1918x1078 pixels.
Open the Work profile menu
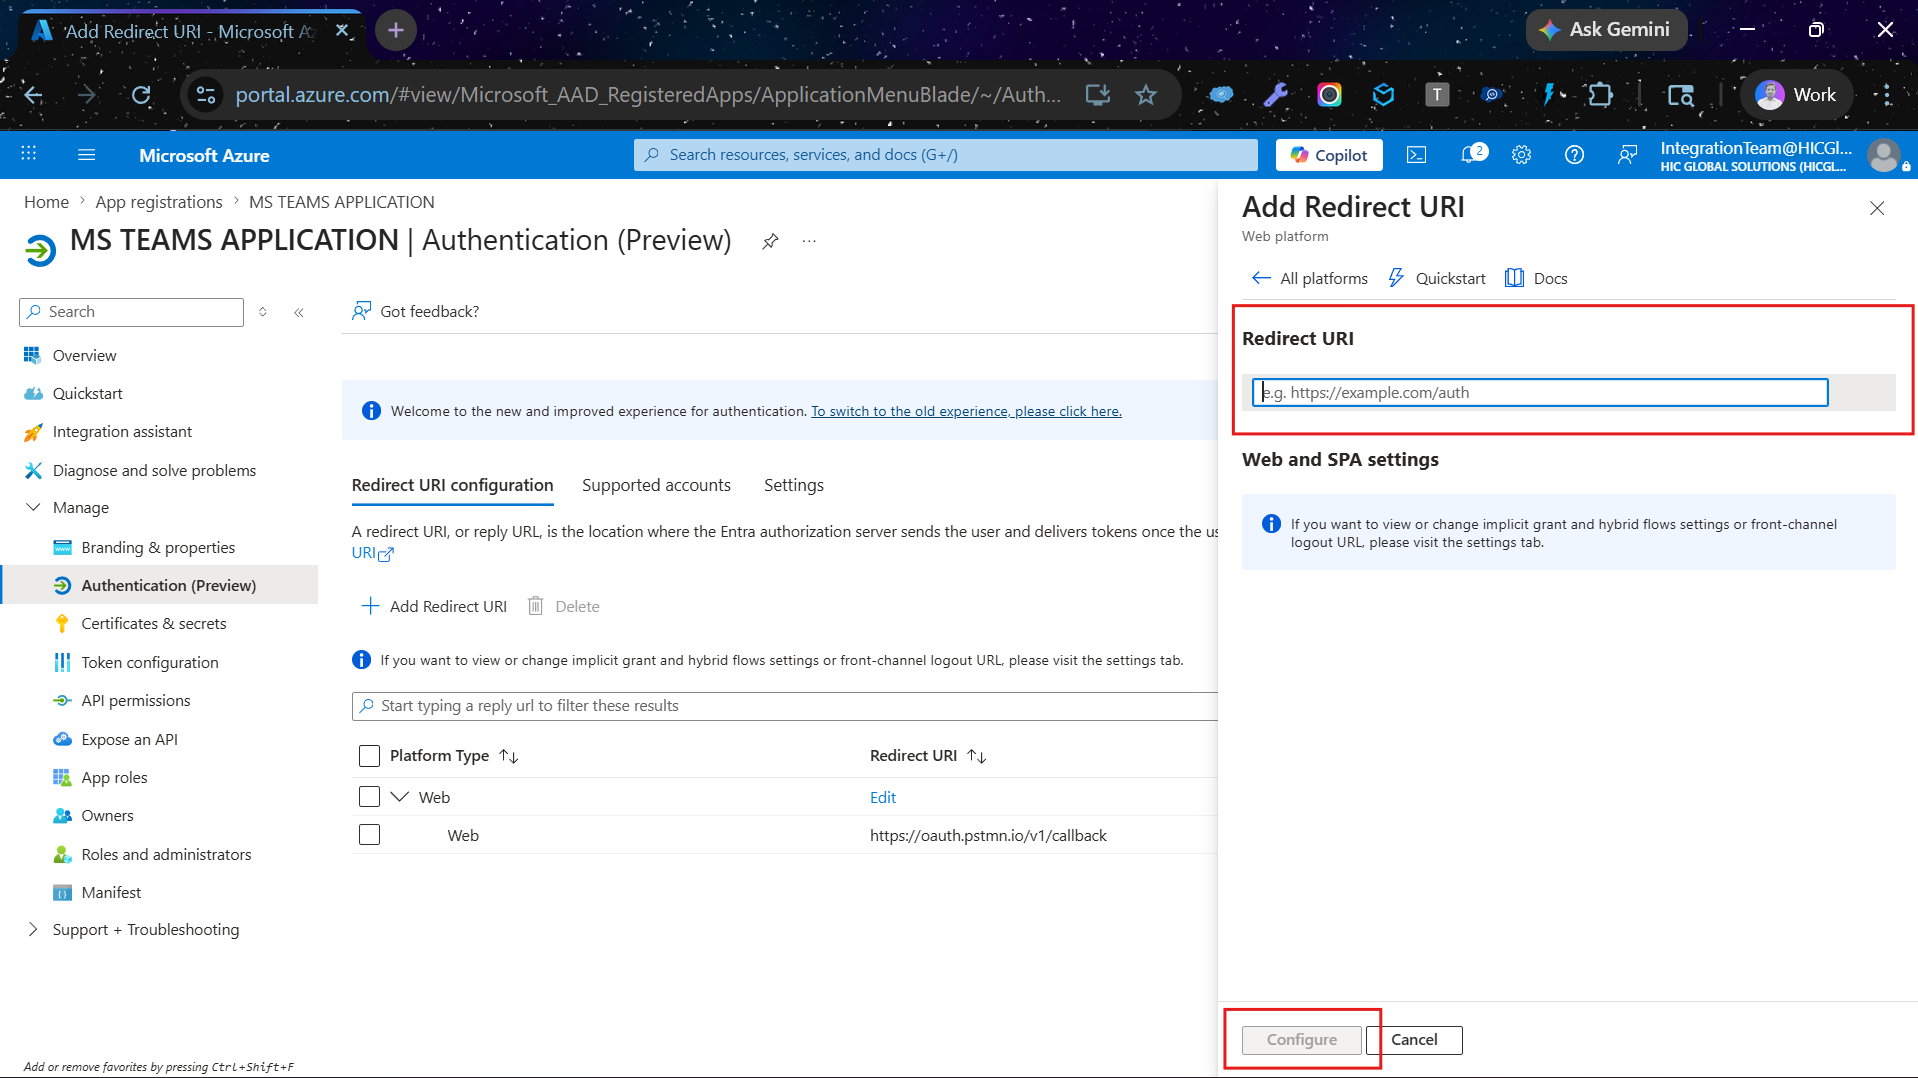(1796, 95)
